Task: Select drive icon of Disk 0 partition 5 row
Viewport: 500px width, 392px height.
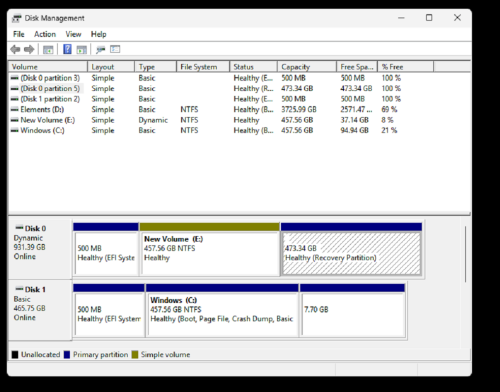Action: (x=14, y=89)
